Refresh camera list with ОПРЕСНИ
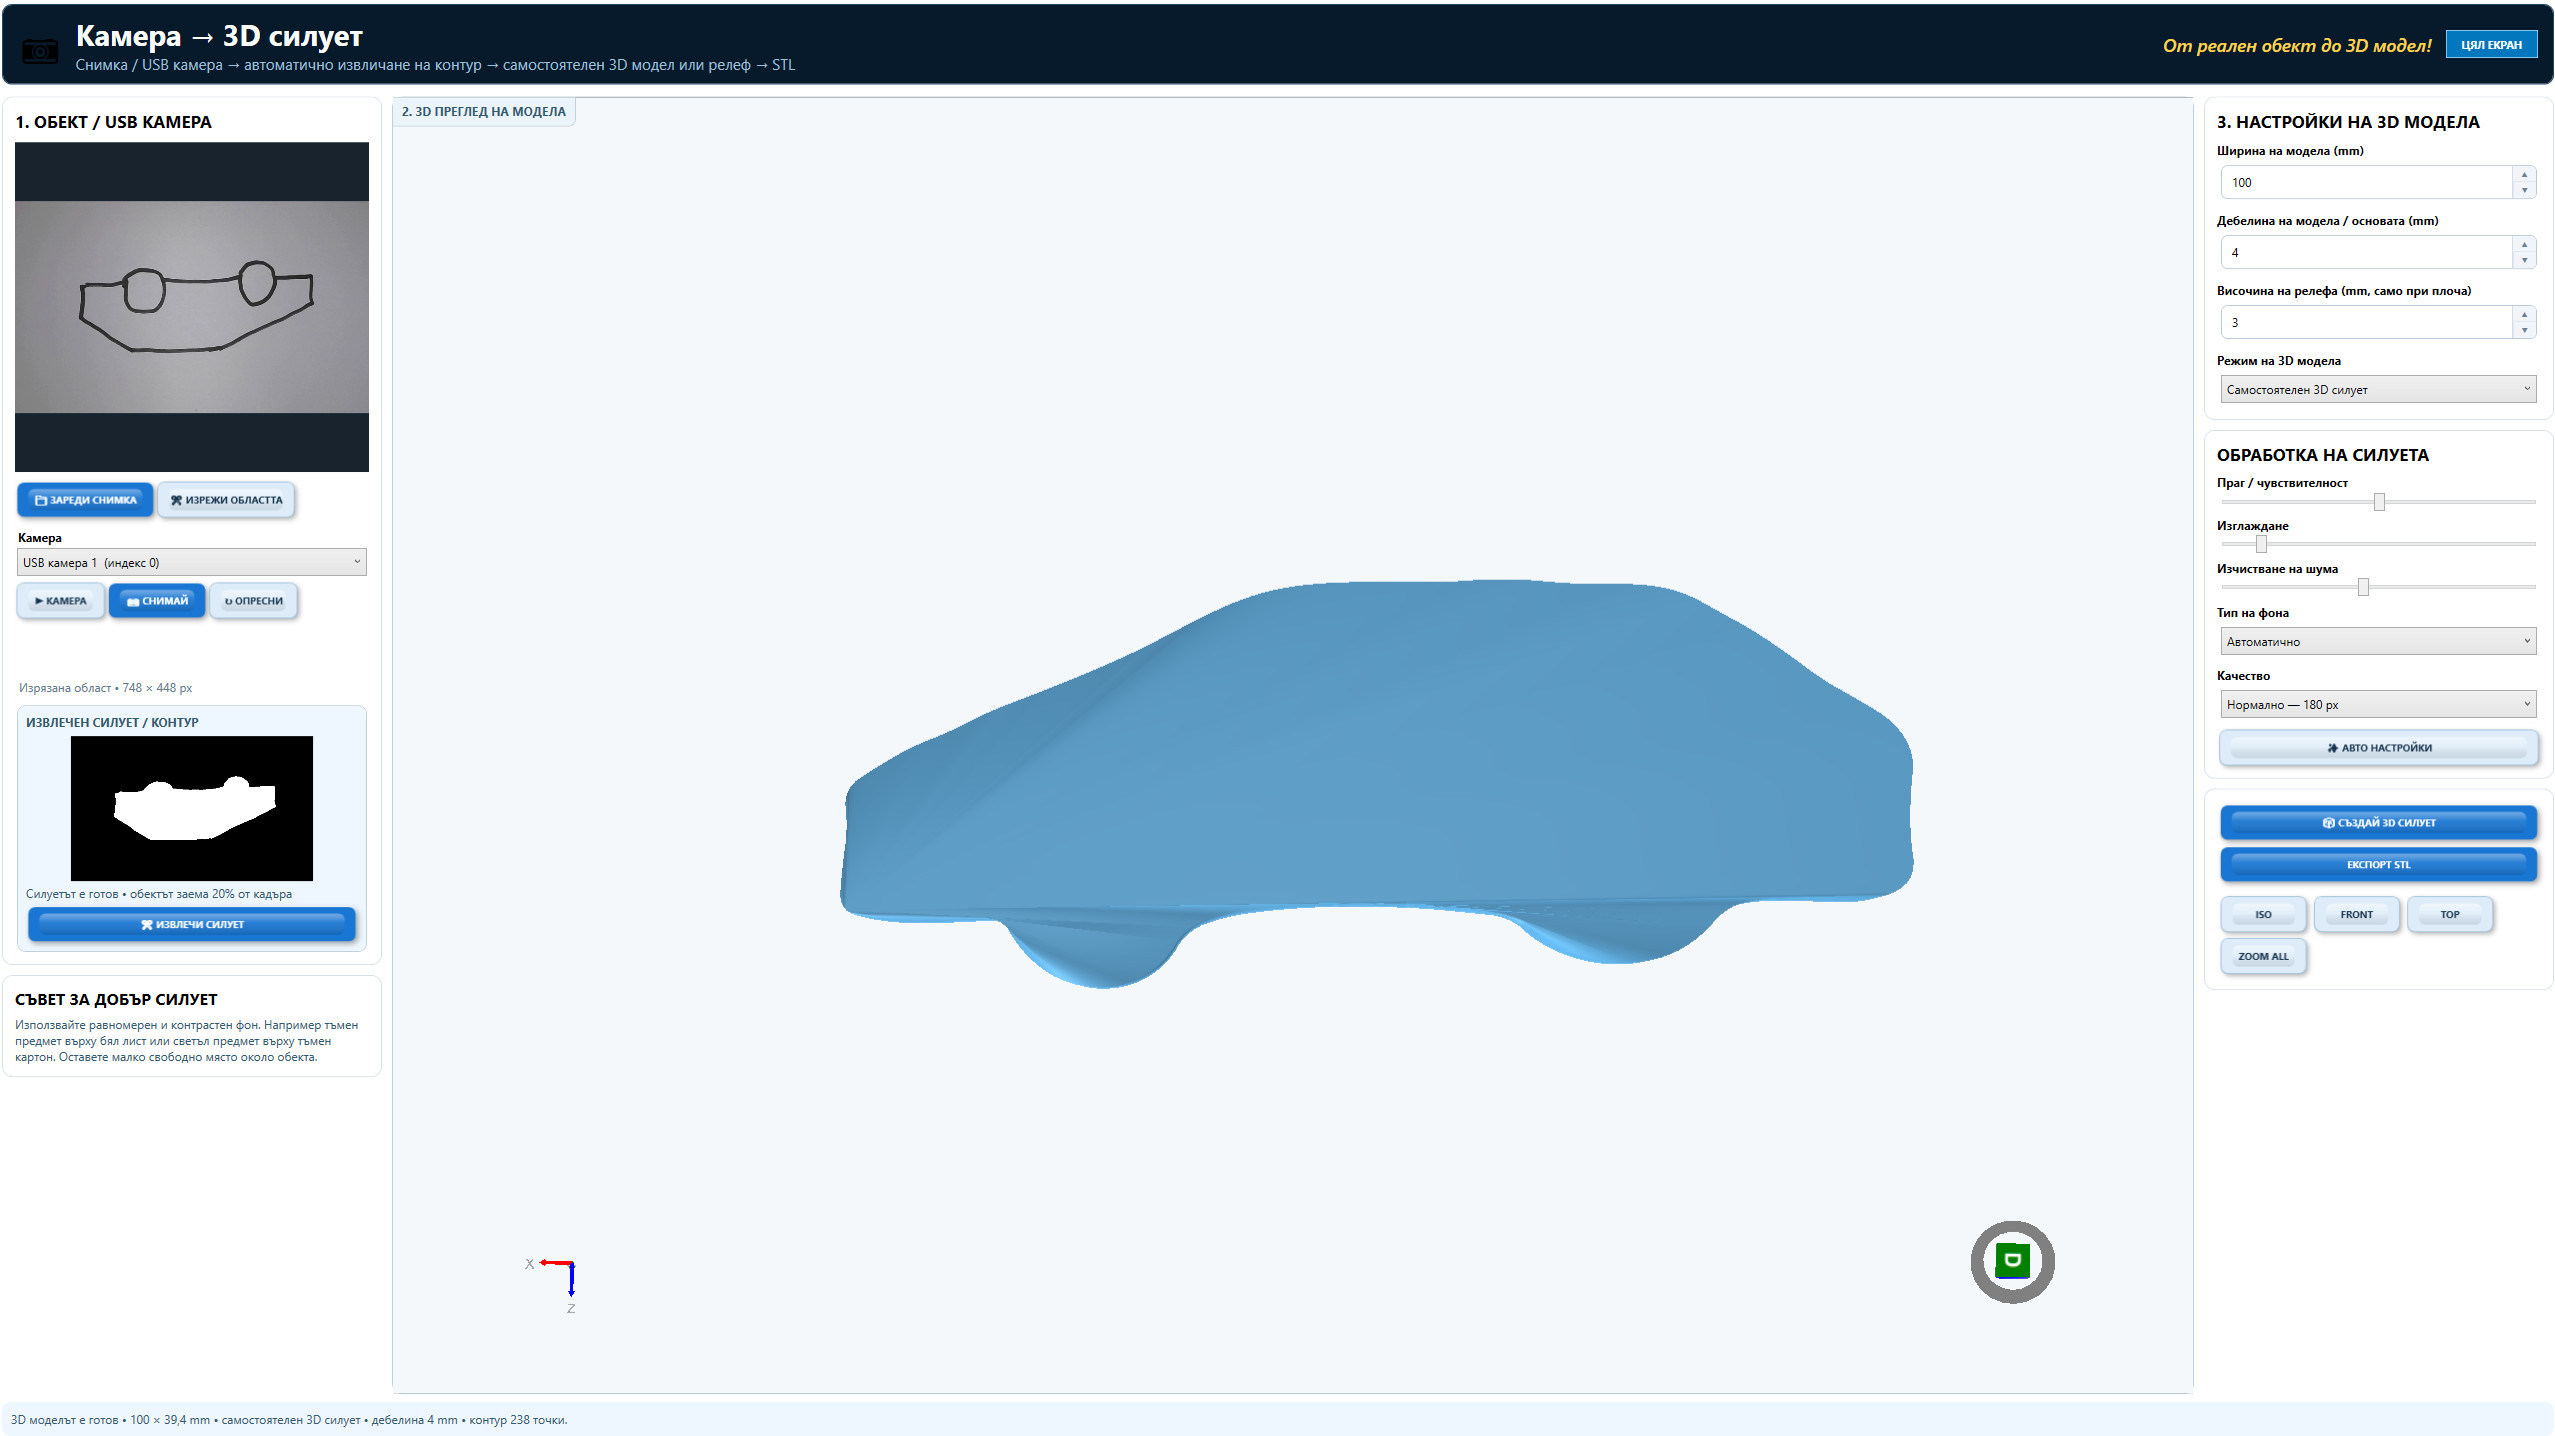The height and width of the screenshot is (1436, 2555). point(254,601)
